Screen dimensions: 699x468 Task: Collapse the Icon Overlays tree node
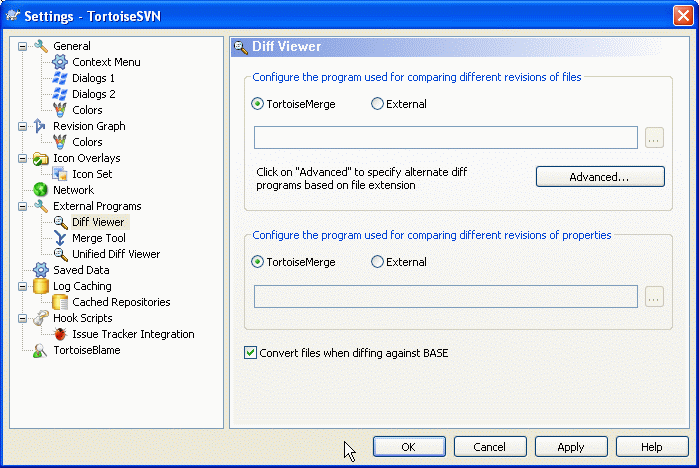[22, 158]
